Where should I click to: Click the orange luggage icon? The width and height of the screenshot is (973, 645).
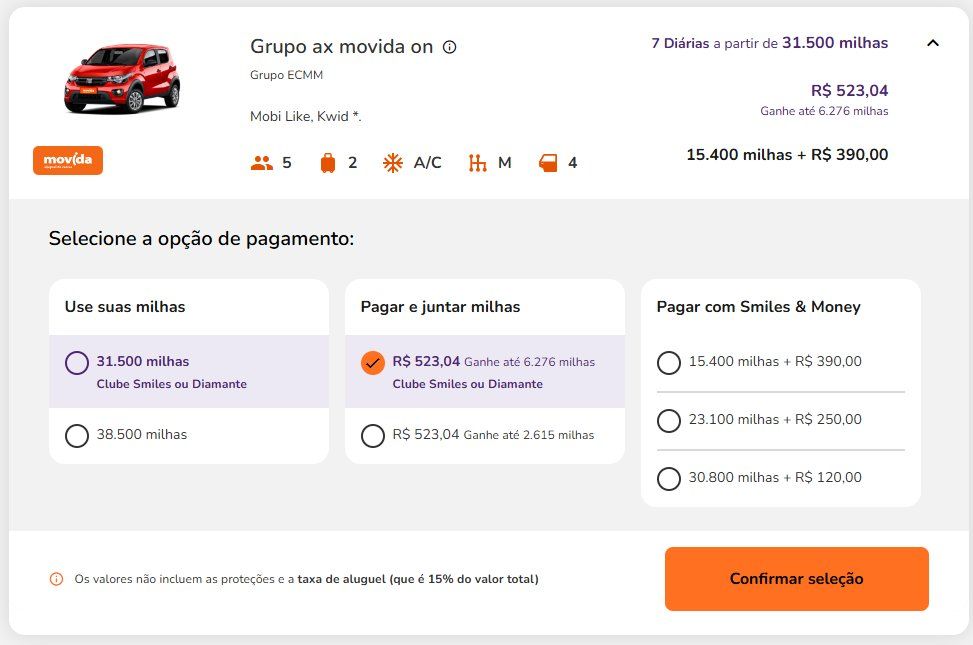point(328,163)
